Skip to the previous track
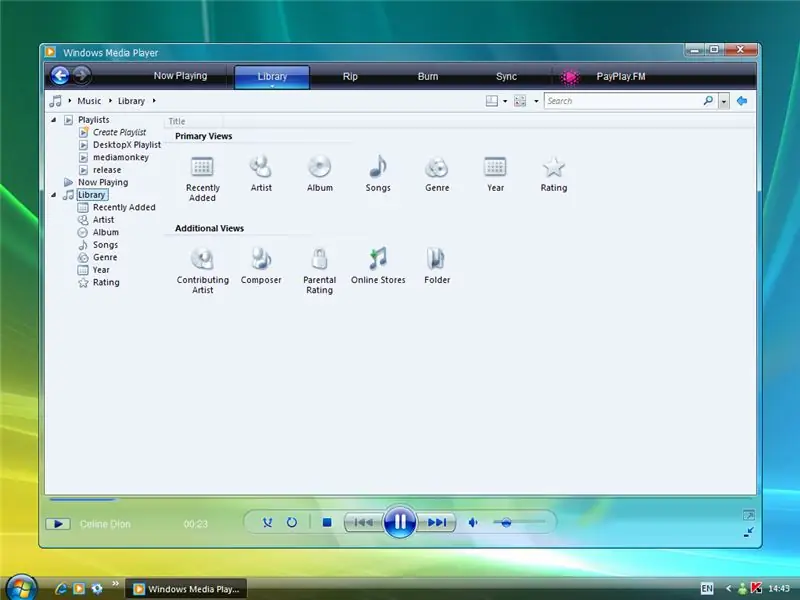The width and height of the screenshot is (800, 600). point(364,522)
